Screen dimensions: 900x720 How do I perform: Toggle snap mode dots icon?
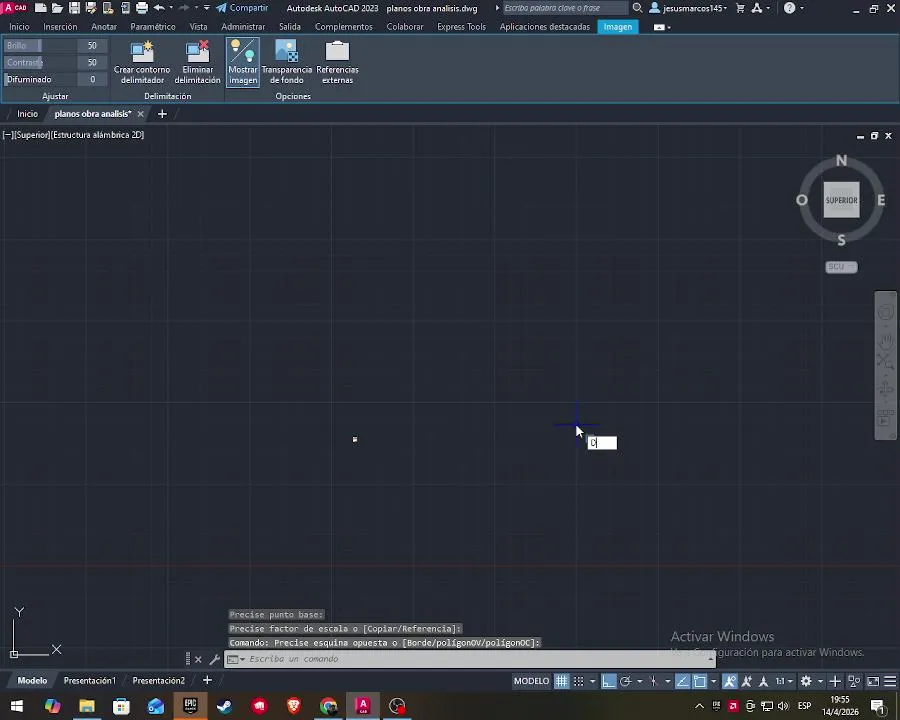pos(579,681)
